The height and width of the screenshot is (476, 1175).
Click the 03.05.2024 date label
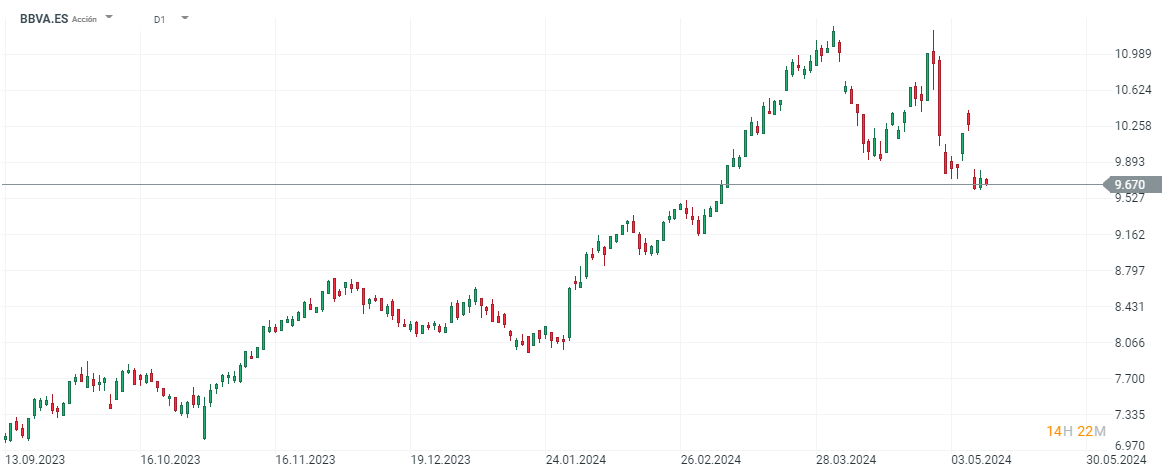tap(981, 460)
